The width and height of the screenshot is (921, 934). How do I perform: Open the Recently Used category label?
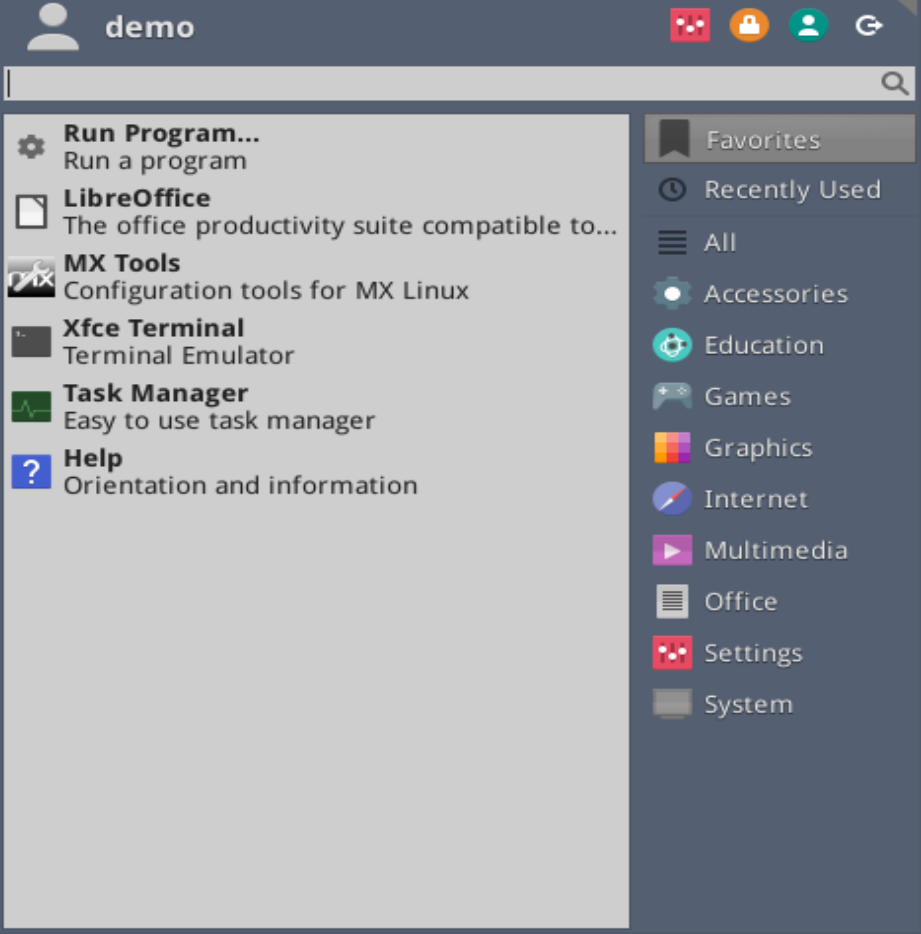[792, 190]
